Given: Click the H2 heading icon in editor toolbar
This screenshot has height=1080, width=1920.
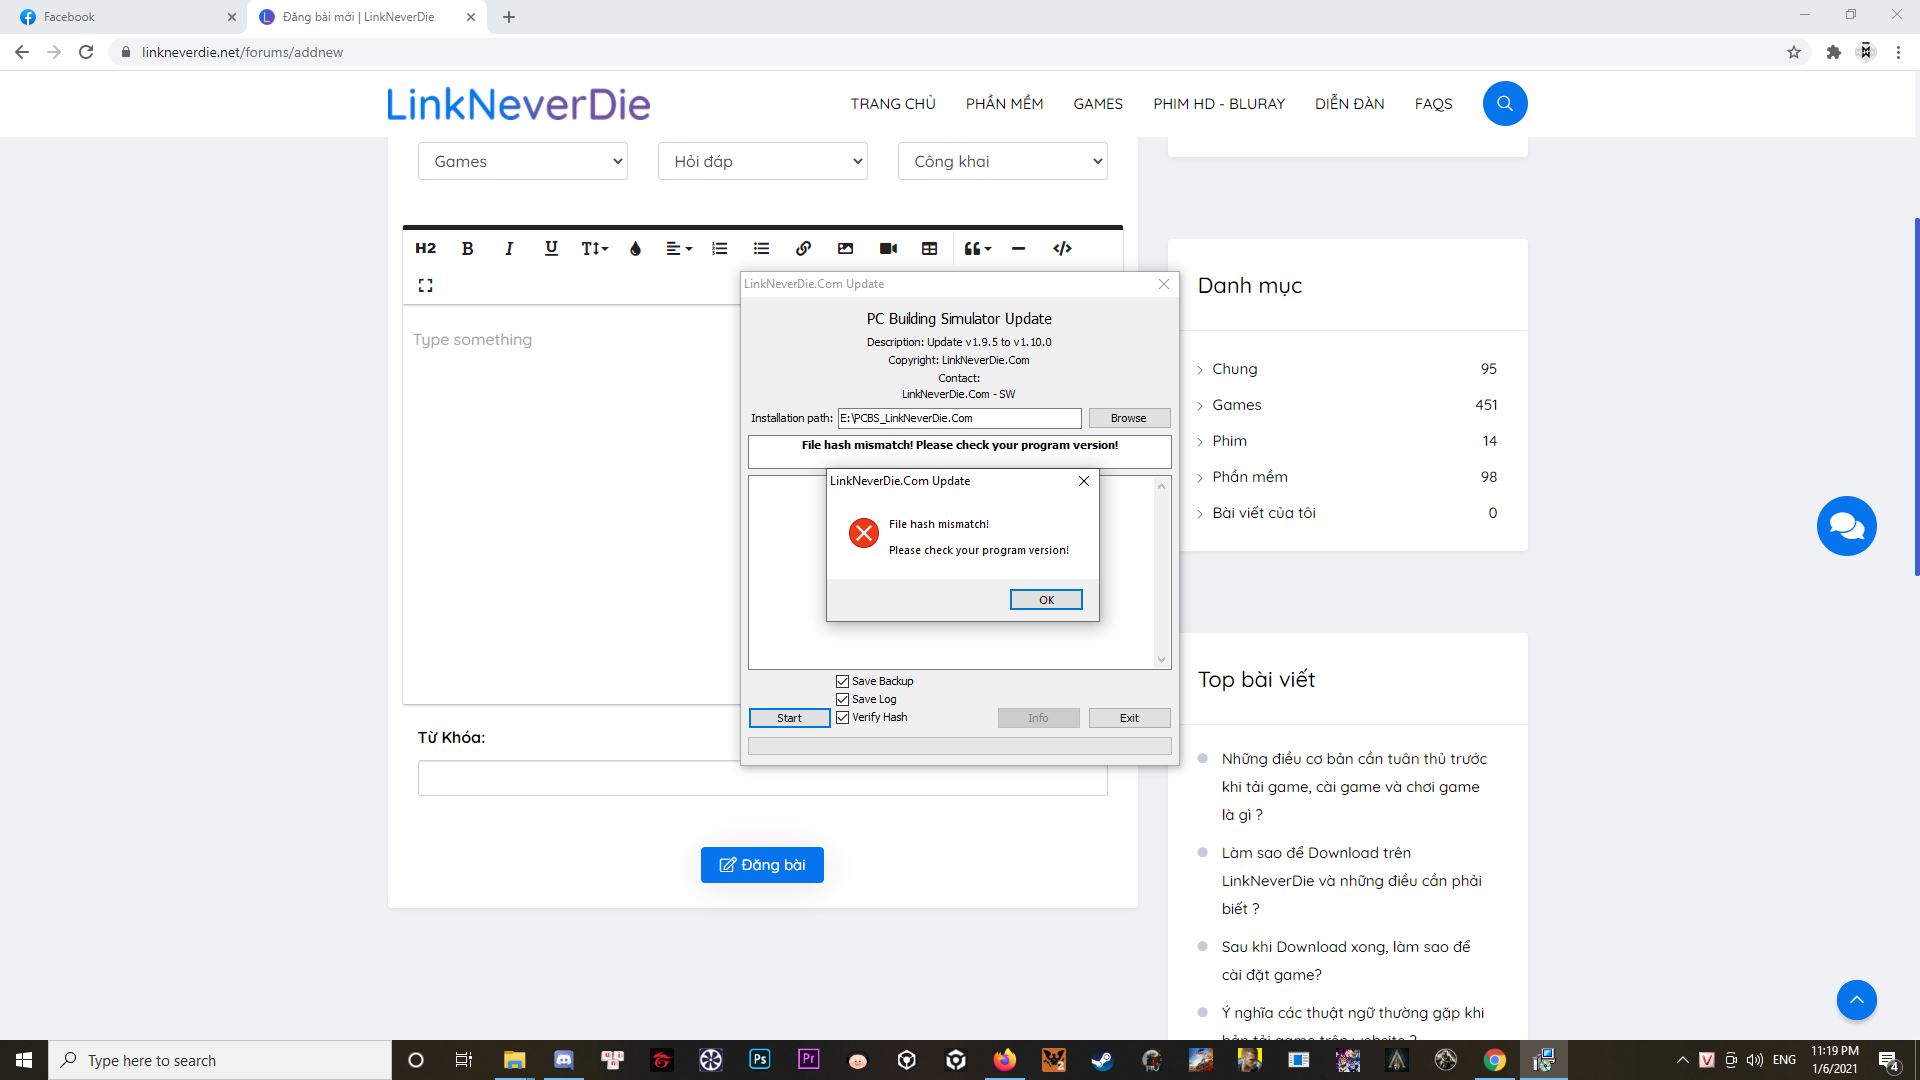Looking at the screenshot, I should [425, 248].
